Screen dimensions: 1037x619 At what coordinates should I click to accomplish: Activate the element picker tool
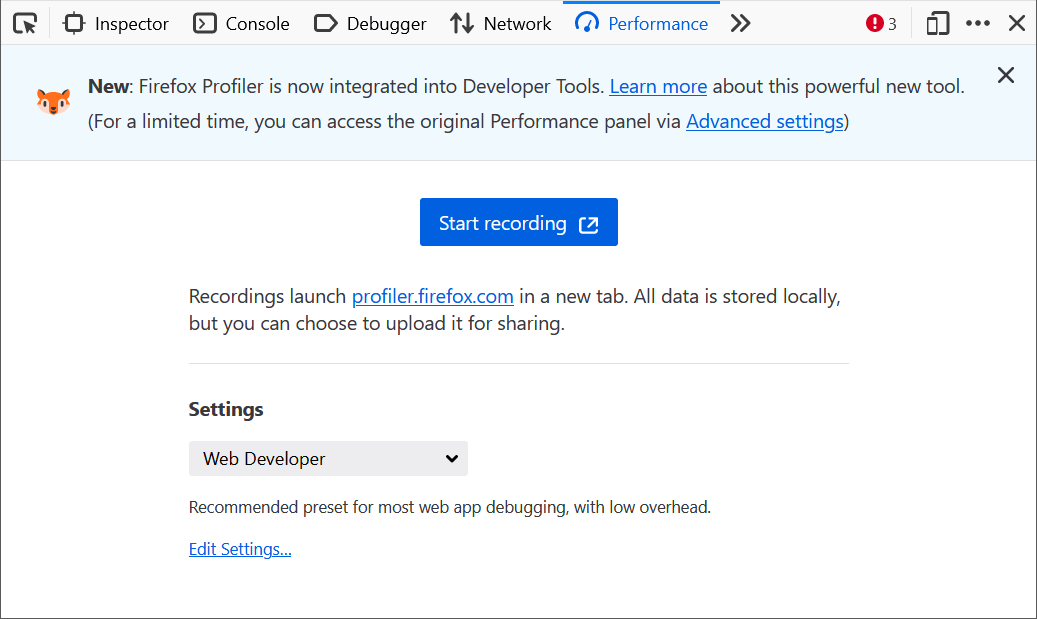point(25,24)
